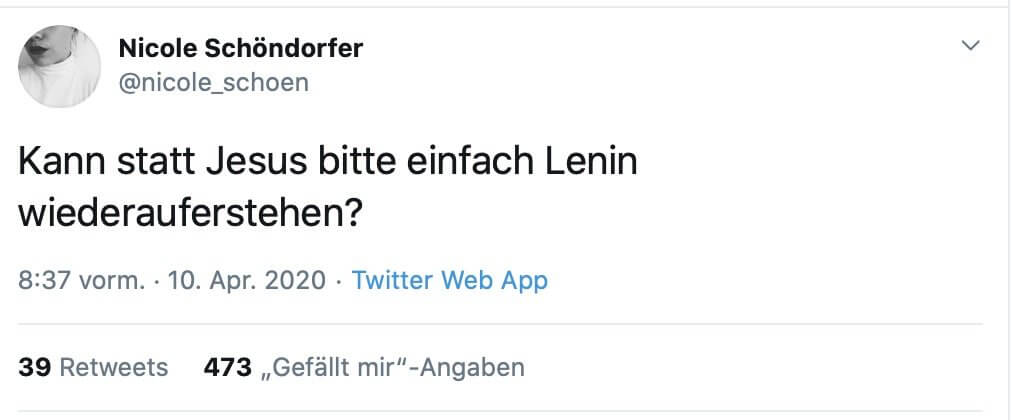The width and height of the screenshot is (1012, 420).
Task: Click the likes count number 473
Action: pos(227,367)
